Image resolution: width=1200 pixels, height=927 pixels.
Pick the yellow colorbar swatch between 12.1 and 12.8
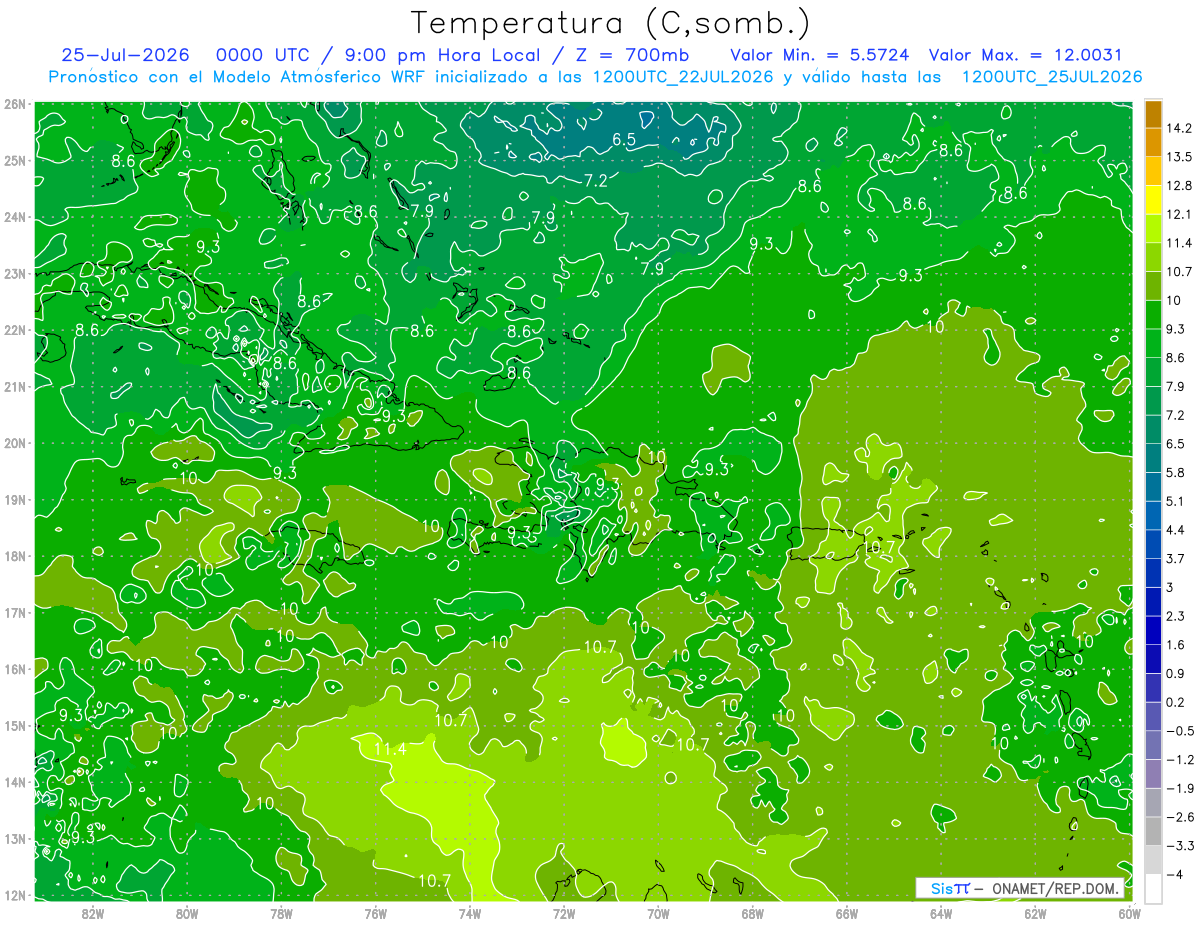pyautogui.click(x=1153, y=200)
